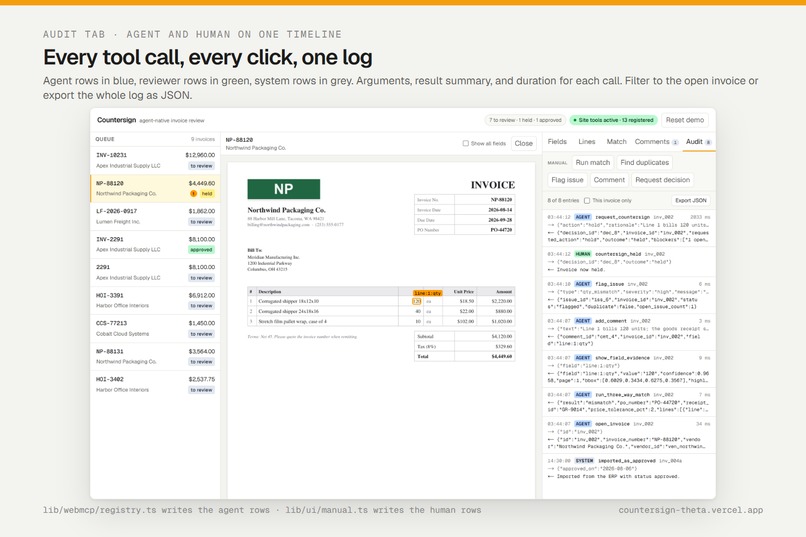806x537 pixels.
Task: Click the Request decision button
Action: click(x=662, y=180)
